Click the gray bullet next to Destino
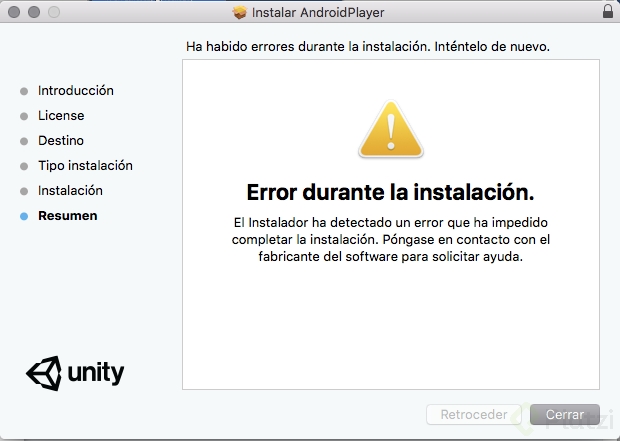The width and height of the screenshot is (620, 441). (x=24, y=141)
